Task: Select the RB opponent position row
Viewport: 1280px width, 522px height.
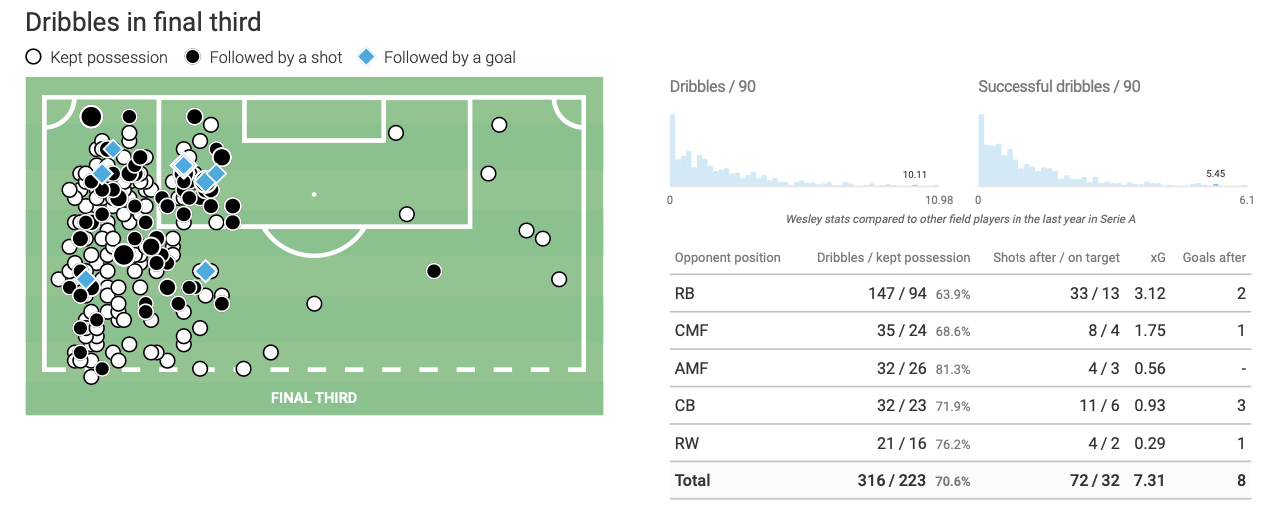Action: (x=960, y=294)
